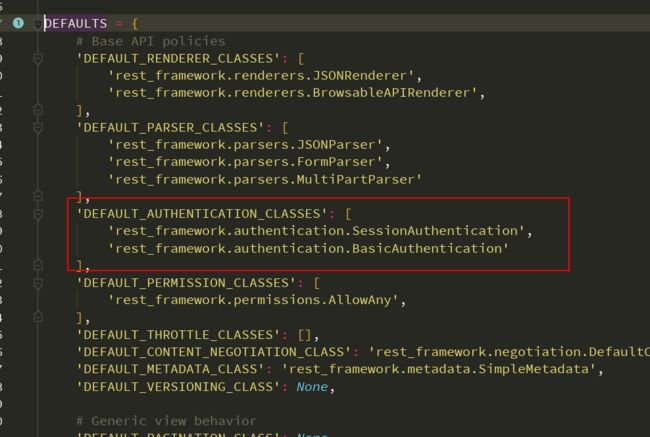The image size is (650, 437).
Task: Click the 'DEFAULT_VERSIONING_CLASS' key
Action: [178, 387]
